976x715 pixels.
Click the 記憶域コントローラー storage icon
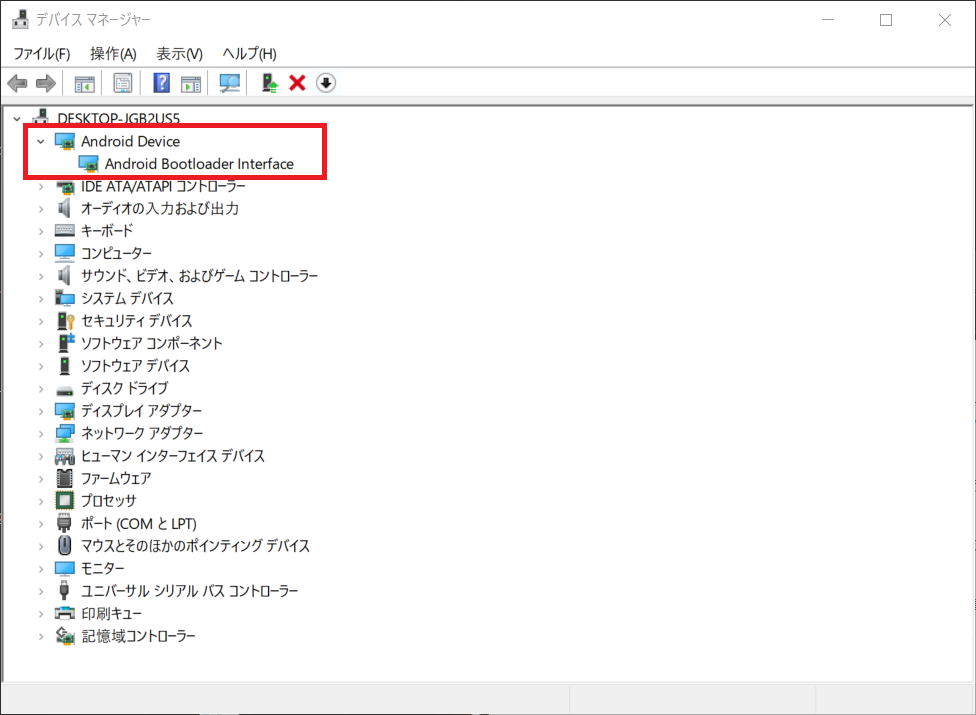click(x=65, y=635)
